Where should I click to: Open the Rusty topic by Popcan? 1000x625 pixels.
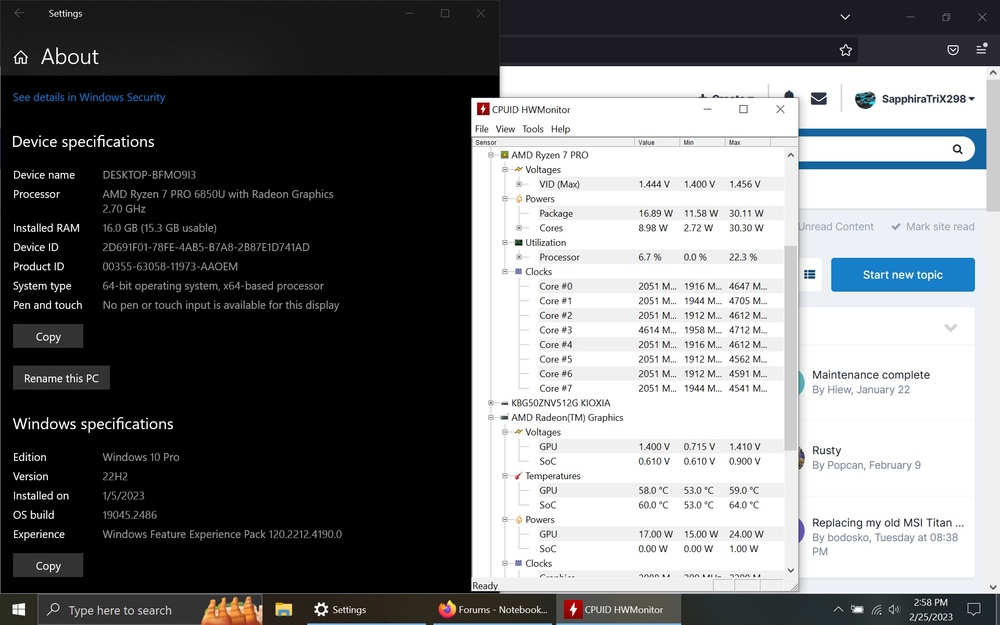[827, 450]
